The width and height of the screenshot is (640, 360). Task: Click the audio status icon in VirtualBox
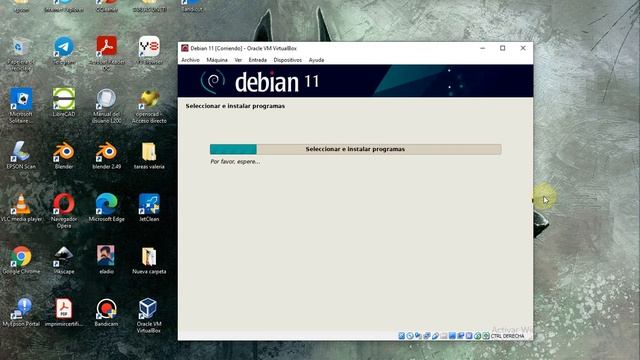tap(418, 336)
